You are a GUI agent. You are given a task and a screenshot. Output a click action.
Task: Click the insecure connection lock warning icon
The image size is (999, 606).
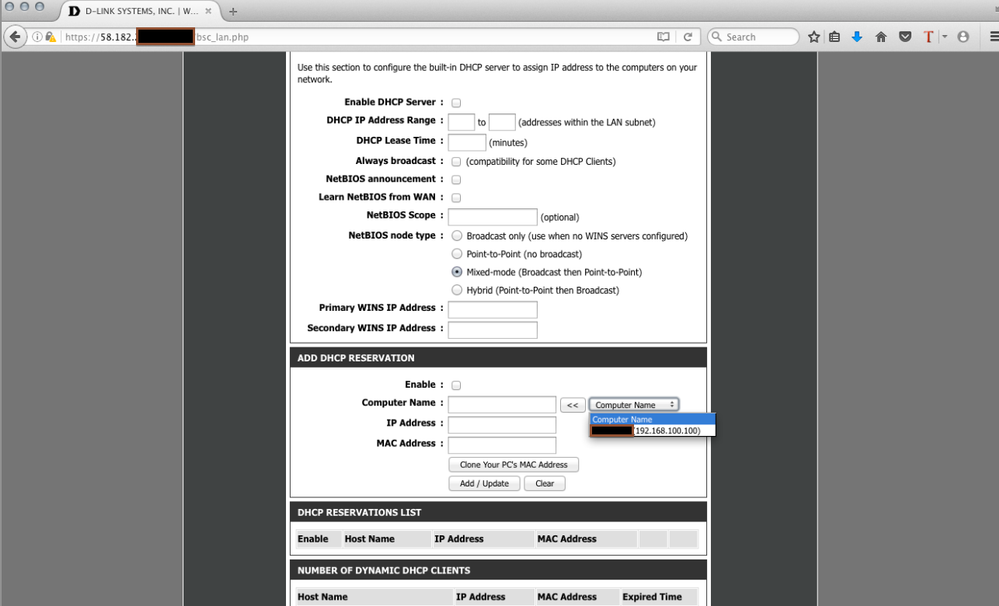pos(51,37)
